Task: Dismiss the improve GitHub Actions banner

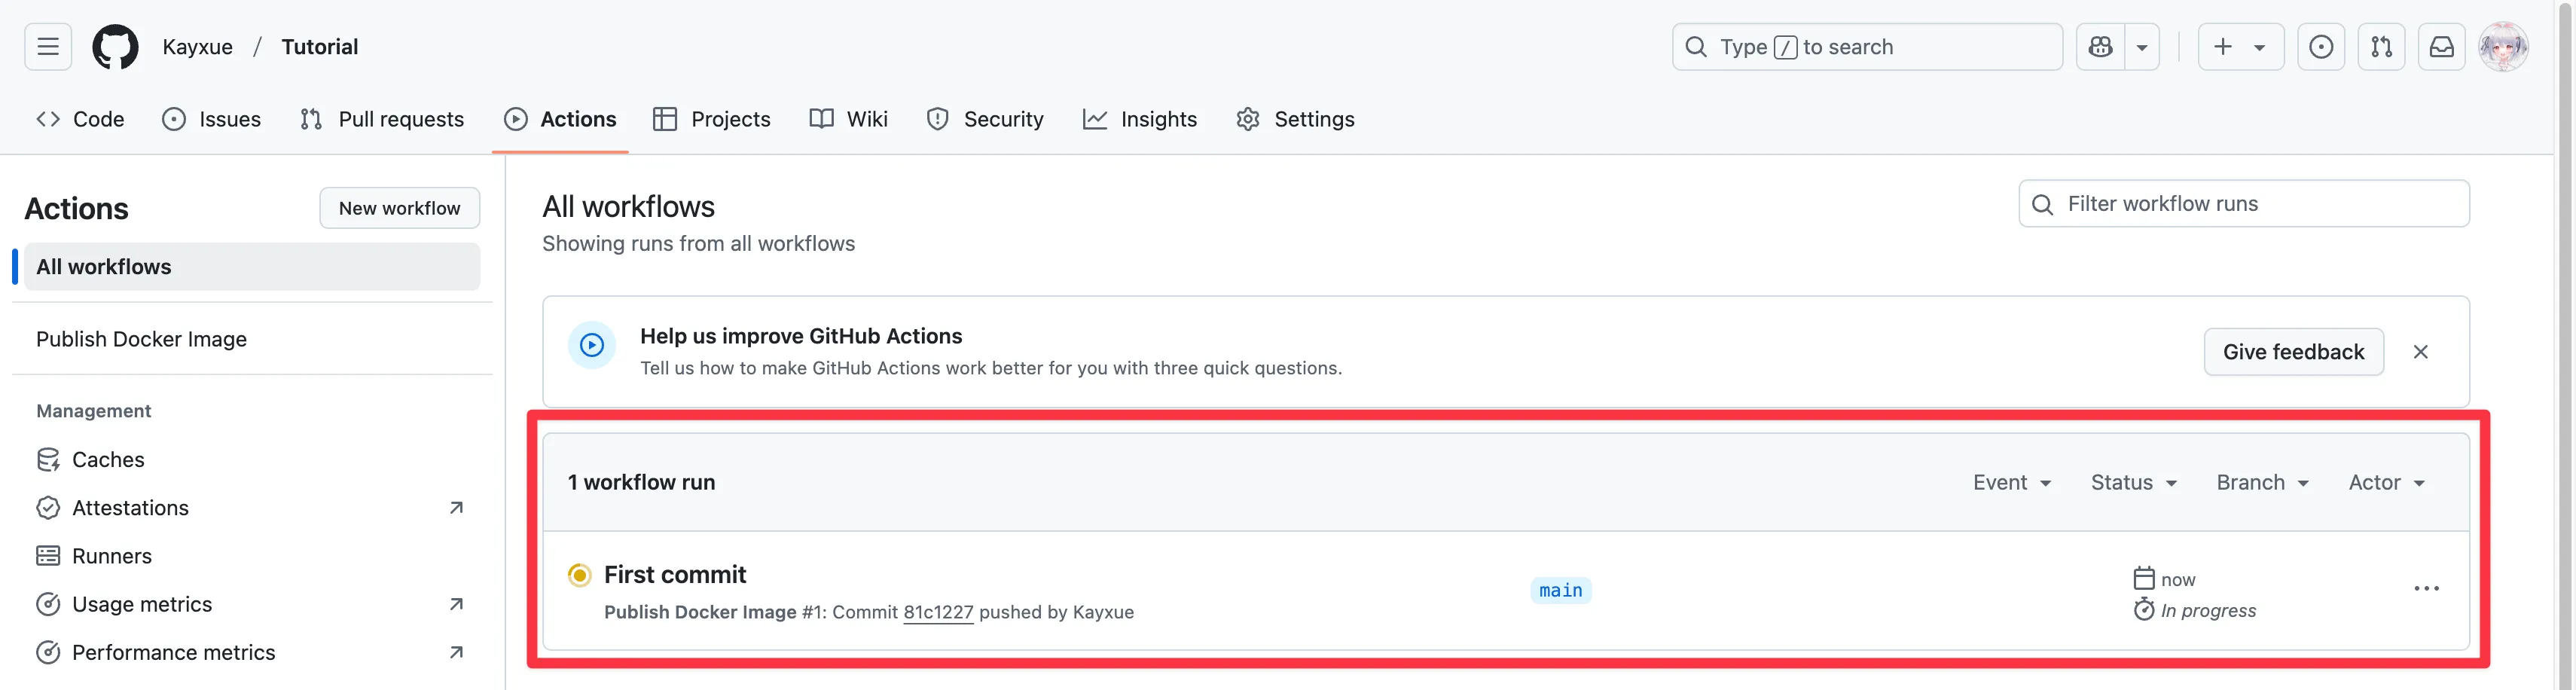Action: pos(2420,352)
